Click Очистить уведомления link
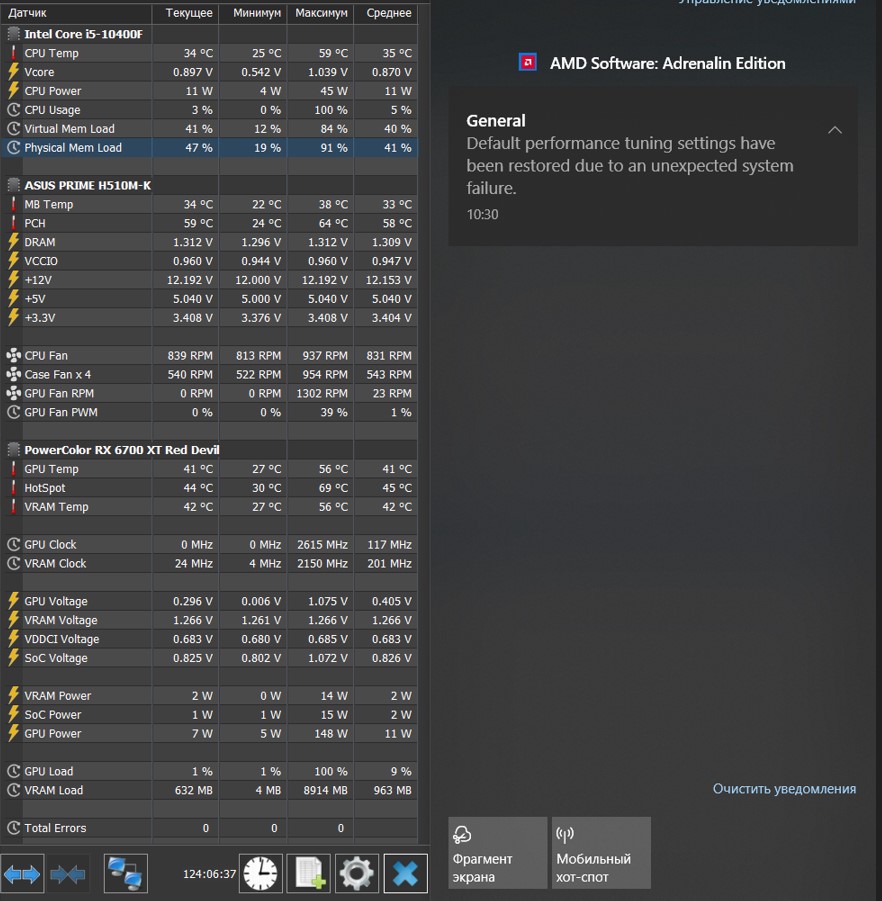The image size is (882, 901). [x=784, y=789]
